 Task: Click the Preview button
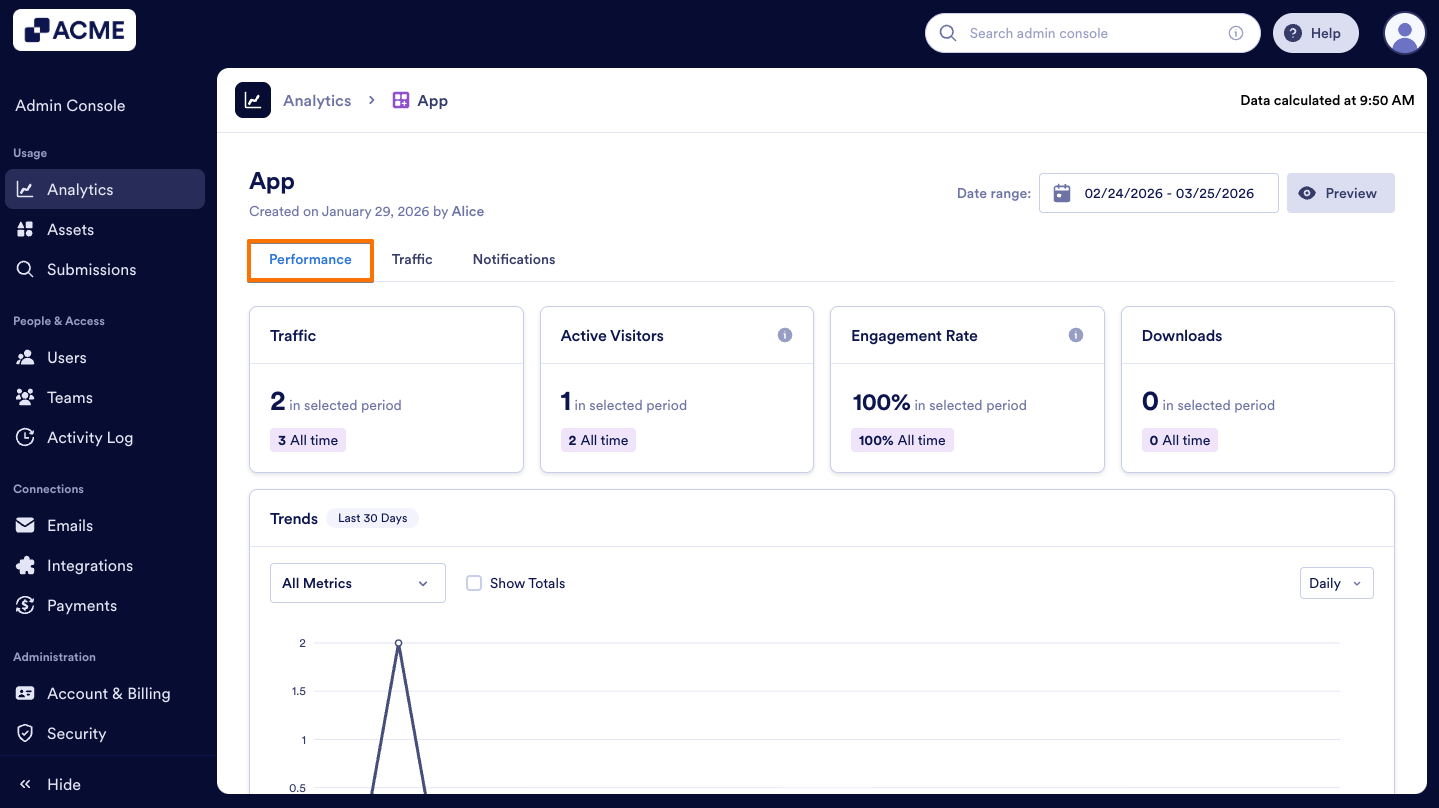click(1340, 192)
